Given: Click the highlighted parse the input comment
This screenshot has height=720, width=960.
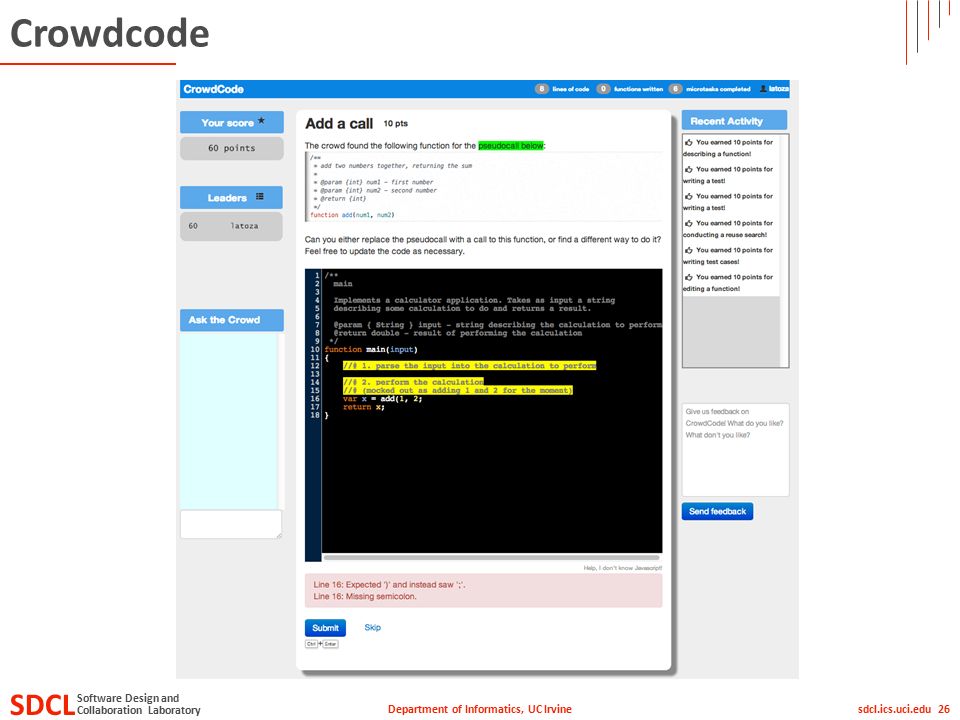Looking at the screenshot, I should pos(470,366).
